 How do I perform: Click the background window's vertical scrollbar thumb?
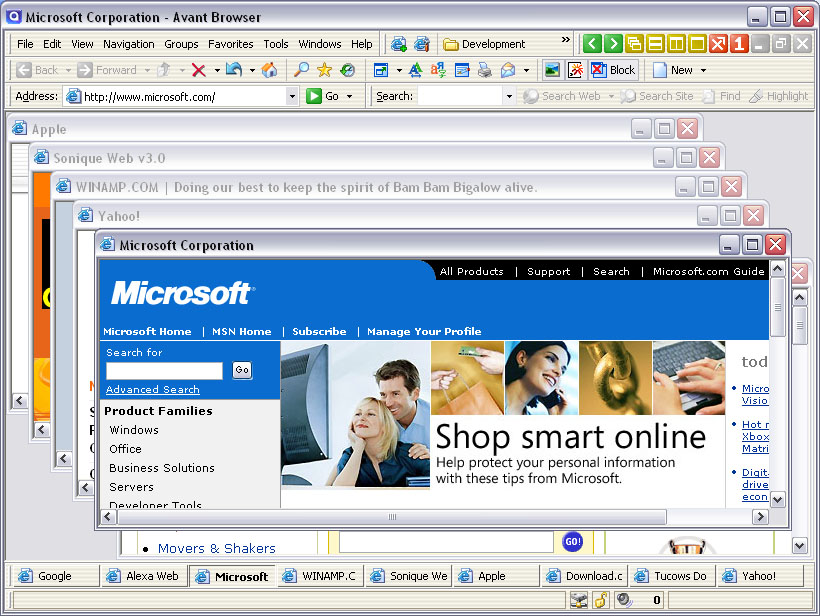pyautogui.click(x=800, y=325)
